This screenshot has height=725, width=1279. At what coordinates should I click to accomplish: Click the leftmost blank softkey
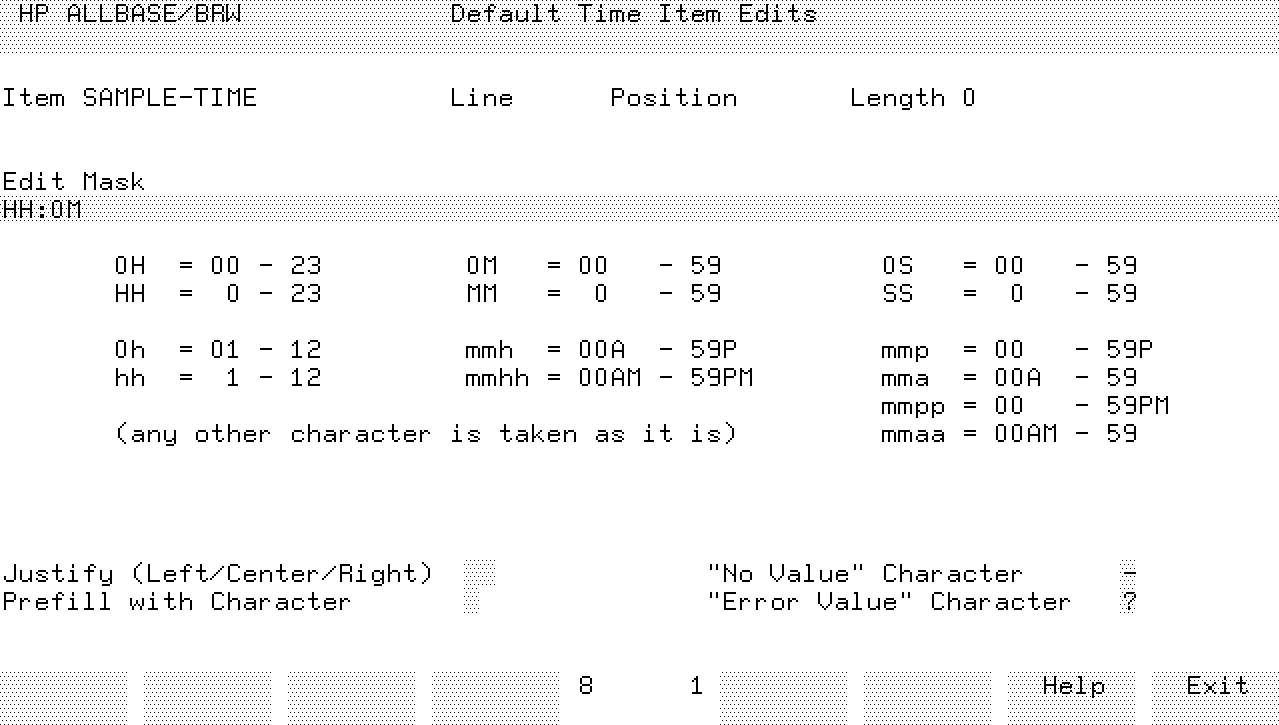pos(64,686)
